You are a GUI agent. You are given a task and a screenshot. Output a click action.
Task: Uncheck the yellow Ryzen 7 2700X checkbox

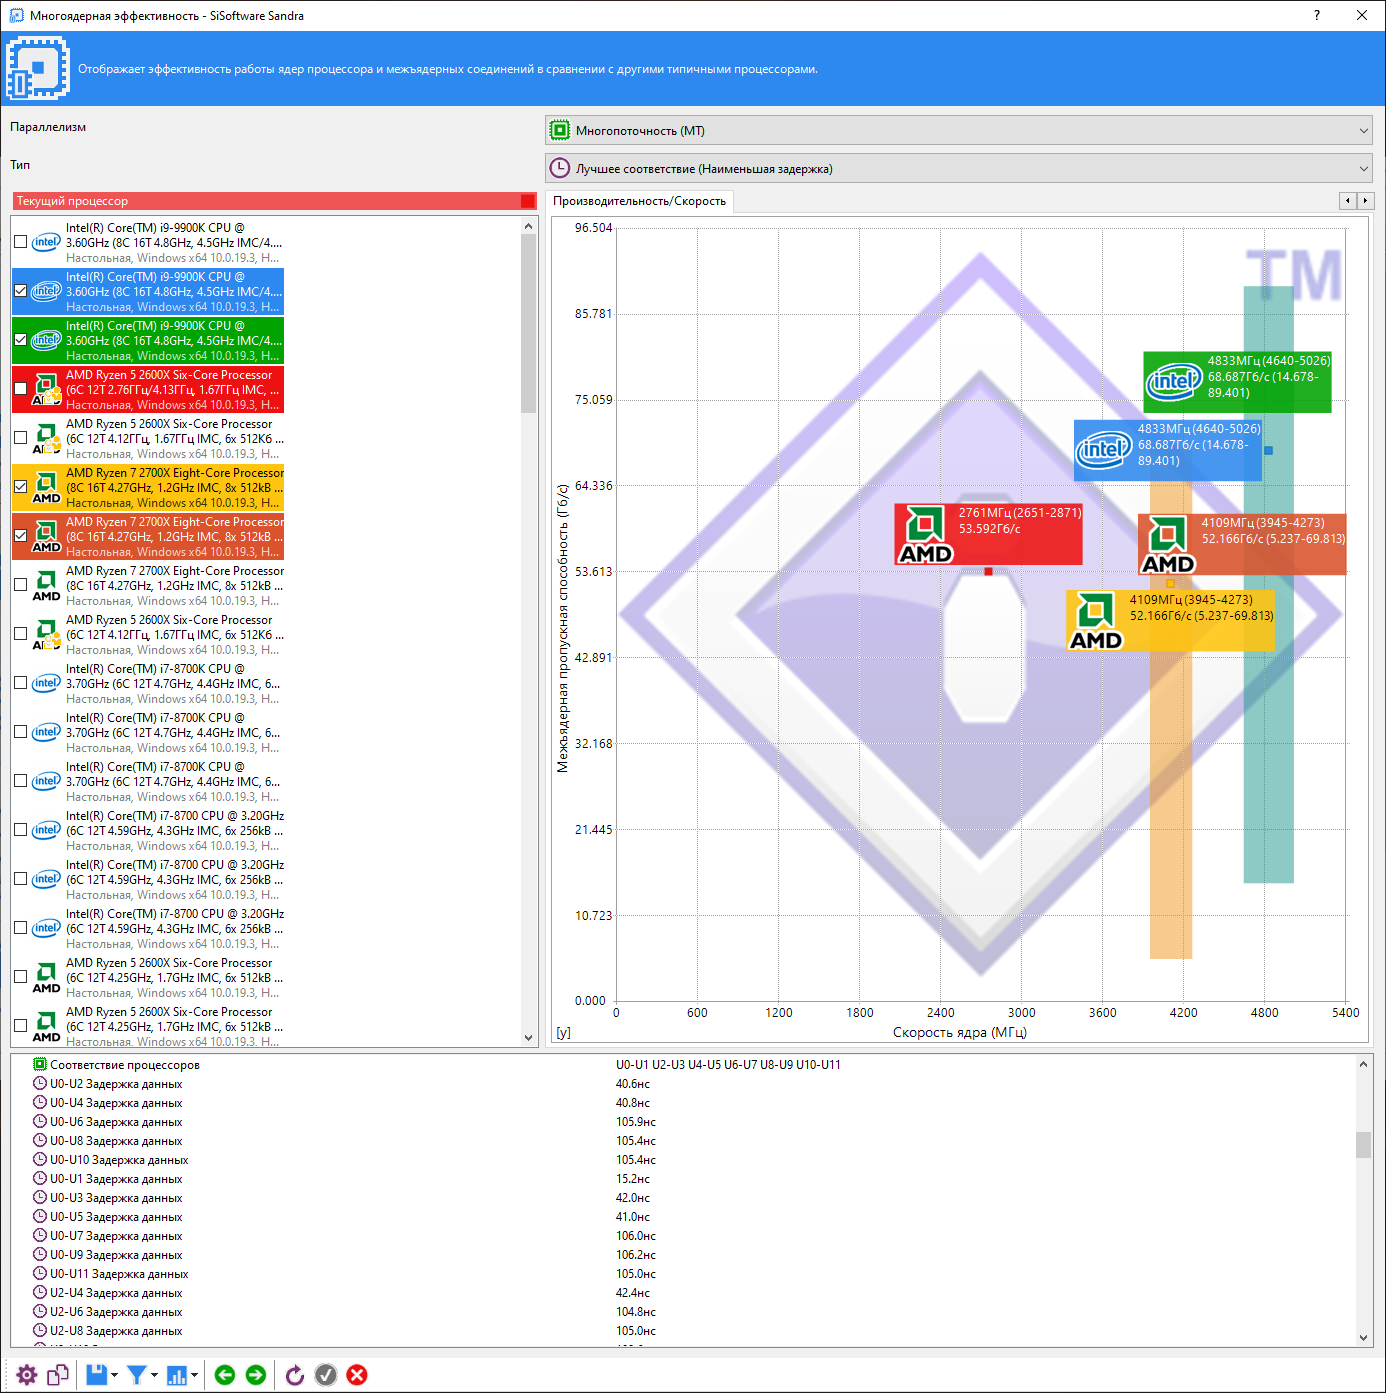[20, 487]
